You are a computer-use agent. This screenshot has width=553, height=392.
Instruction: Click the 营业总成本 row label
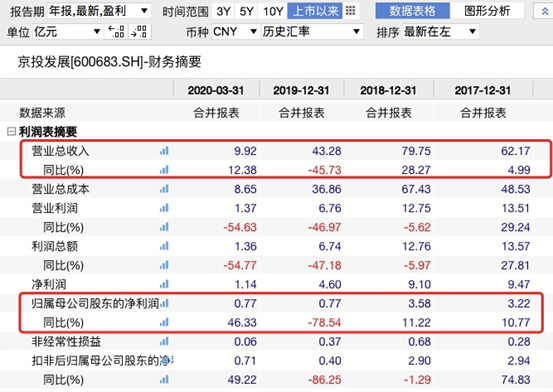pyautogui.click(x=60, y=189)
